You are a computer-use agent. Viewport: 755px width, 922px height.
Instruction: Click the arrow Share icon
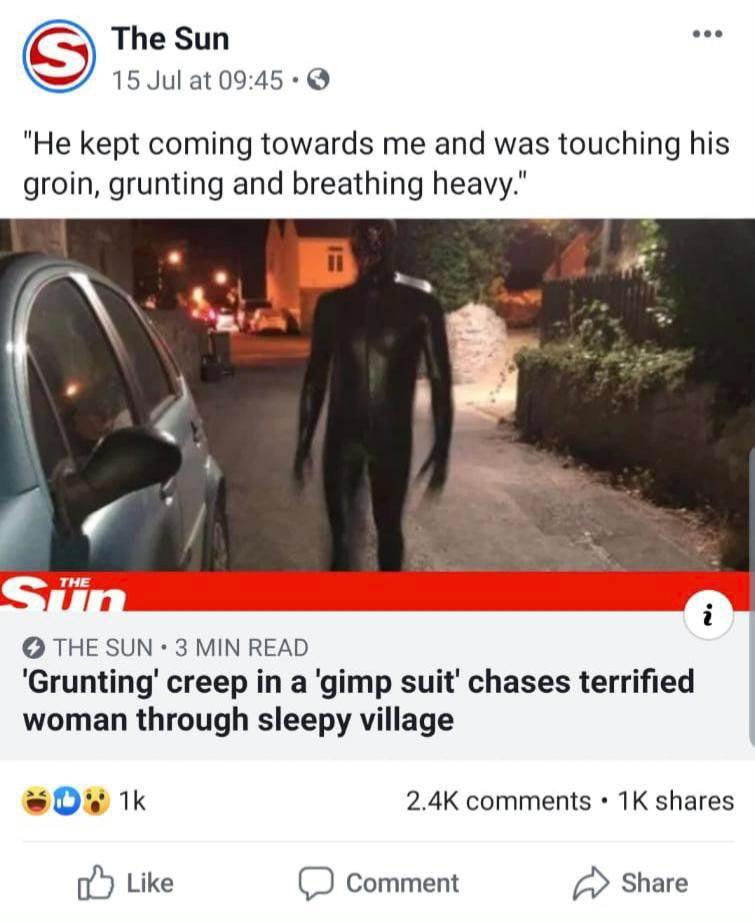(592, 883)
